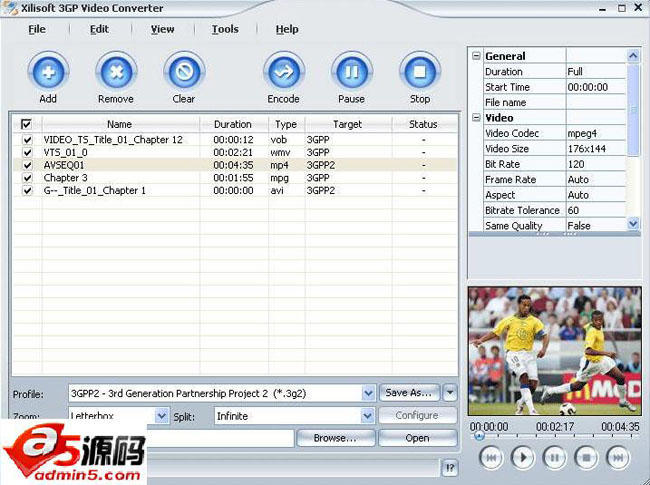The width and height of the screenshot is (650, 485).
Task: Start conversion with the Encode button
Action: (x=284, y=72)
